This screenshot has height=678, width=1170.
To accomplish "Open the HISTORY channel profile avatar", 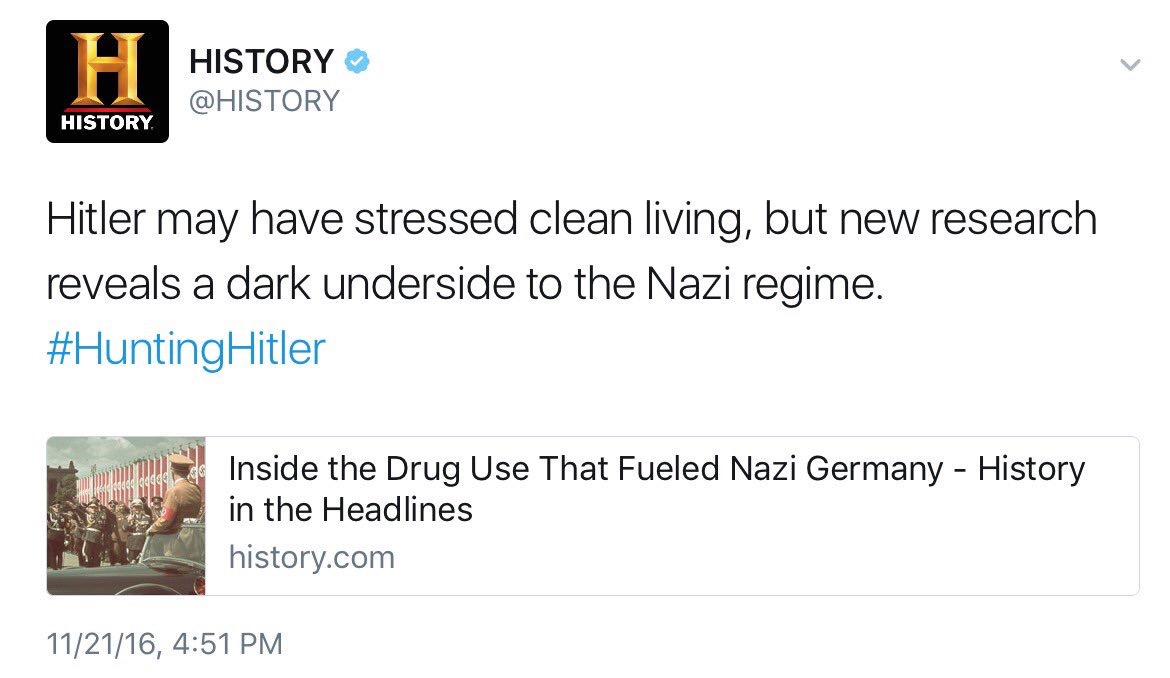I will tap(108, 82).
